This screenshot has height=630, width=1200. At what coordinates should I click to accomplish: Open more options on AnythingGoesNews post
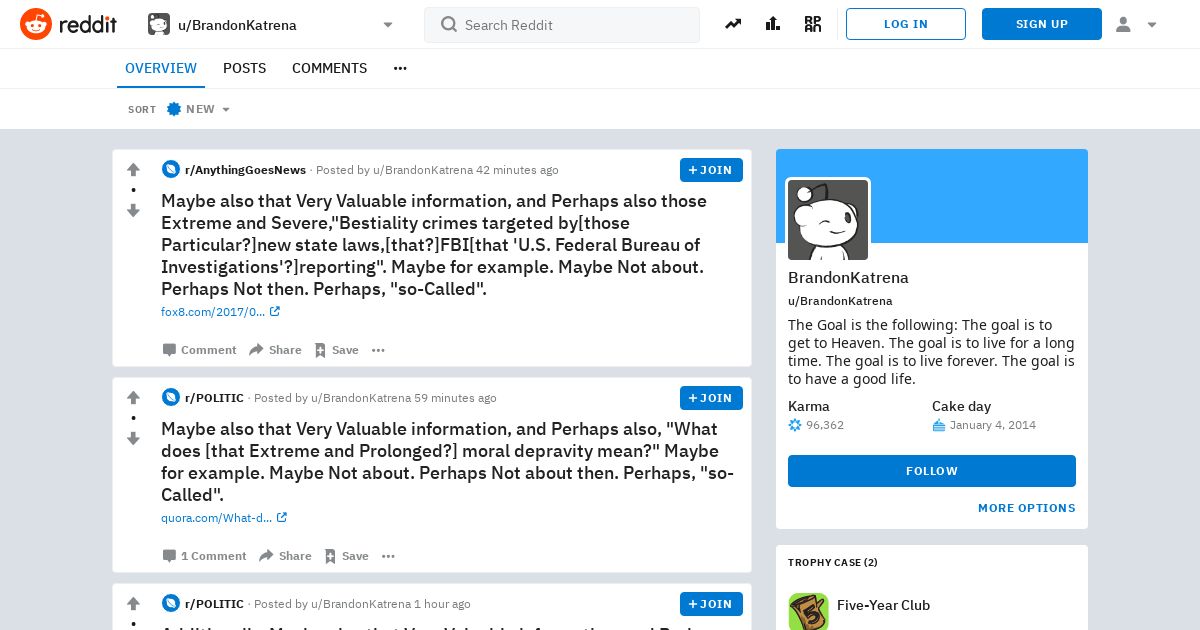click(378, 350)
